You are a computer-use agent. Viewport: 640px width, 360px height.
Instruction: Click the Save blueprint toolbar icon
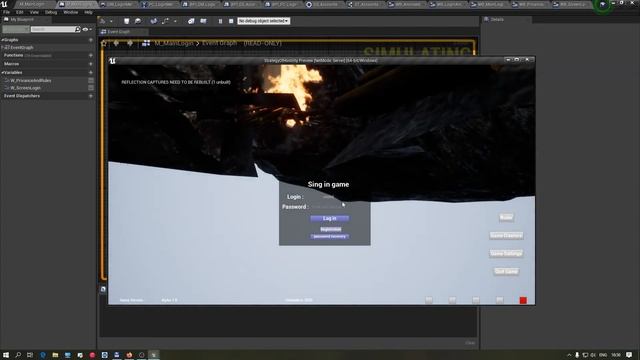[x=127, y=21]
